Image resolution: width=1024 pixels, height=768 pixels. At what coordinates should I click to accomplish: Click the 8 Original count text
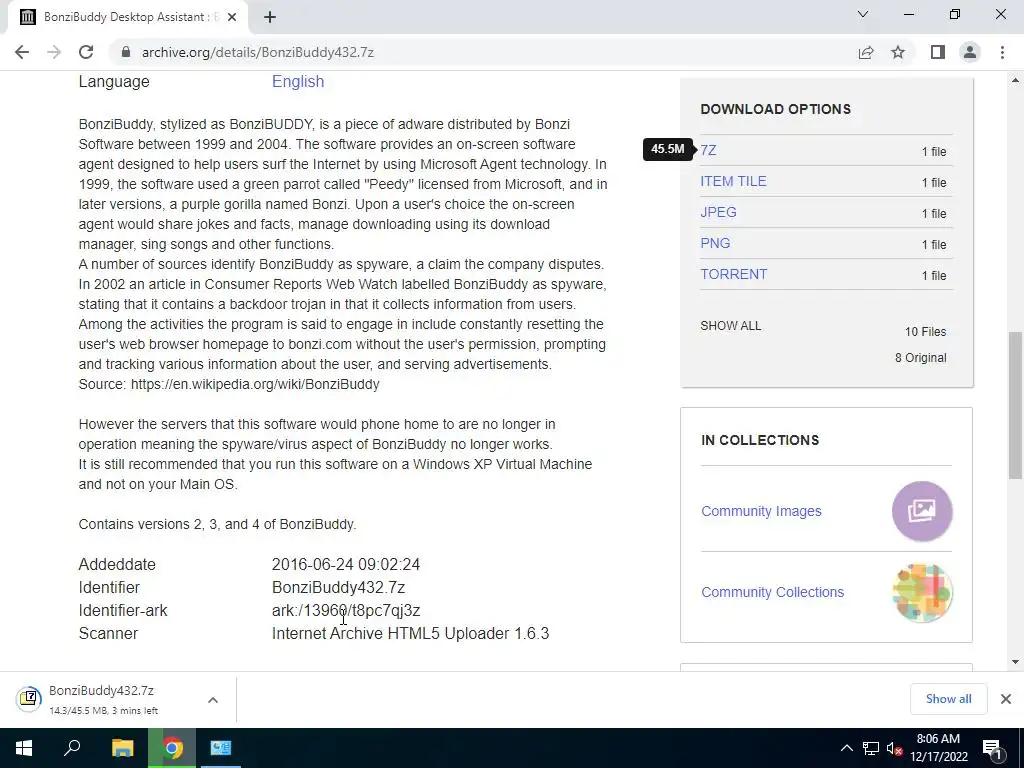point(920,358)
